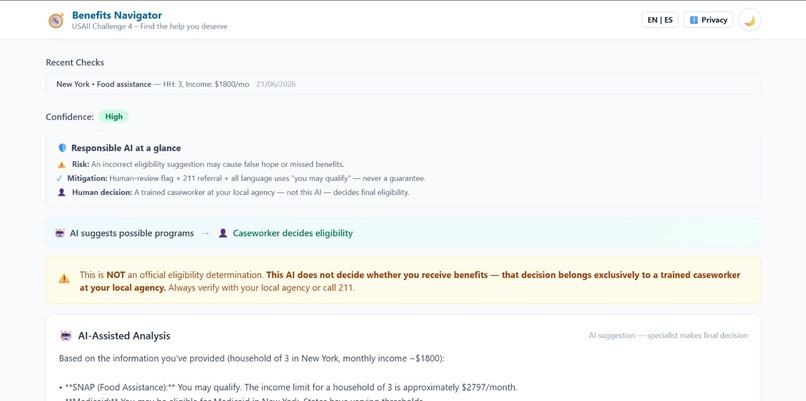
Task: Click the date 21/06/2026 in recent check
Action: [x=276, y=84]
